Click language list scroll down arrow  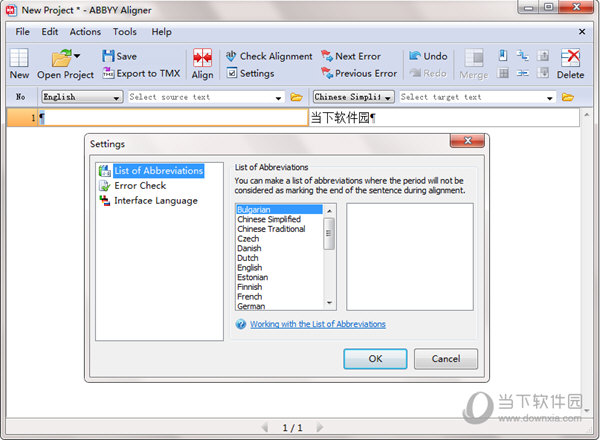[x=329, y=303]
